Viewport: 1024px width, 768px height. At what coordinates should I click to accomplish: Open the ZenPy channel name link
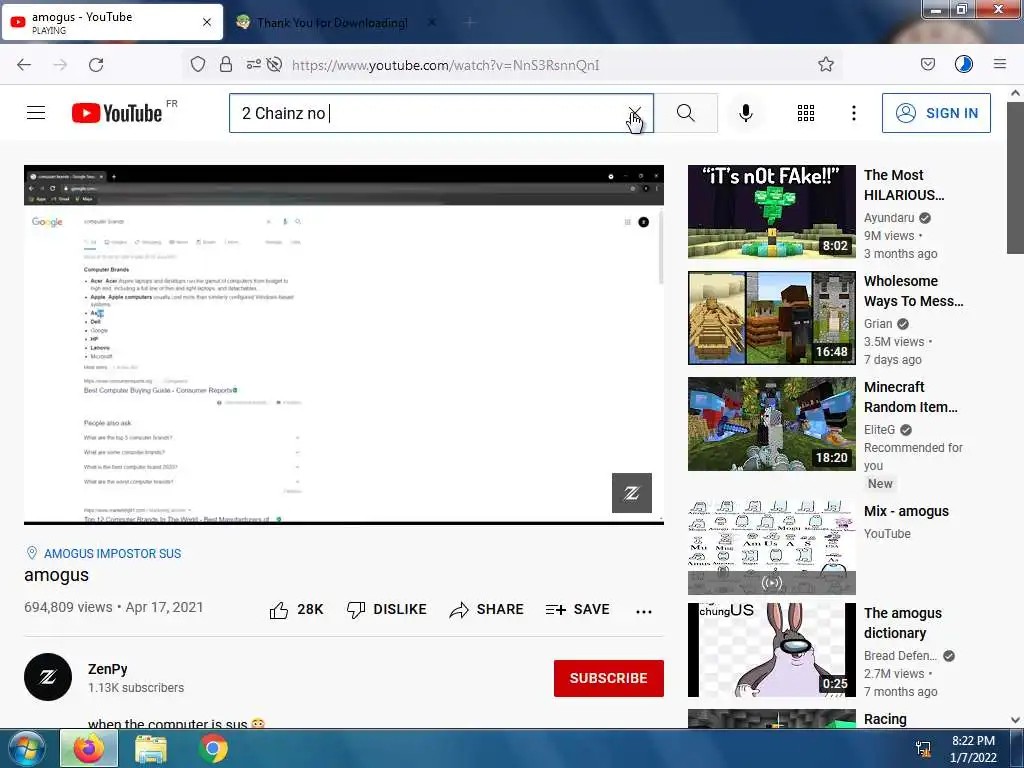[x=108, y=669]
